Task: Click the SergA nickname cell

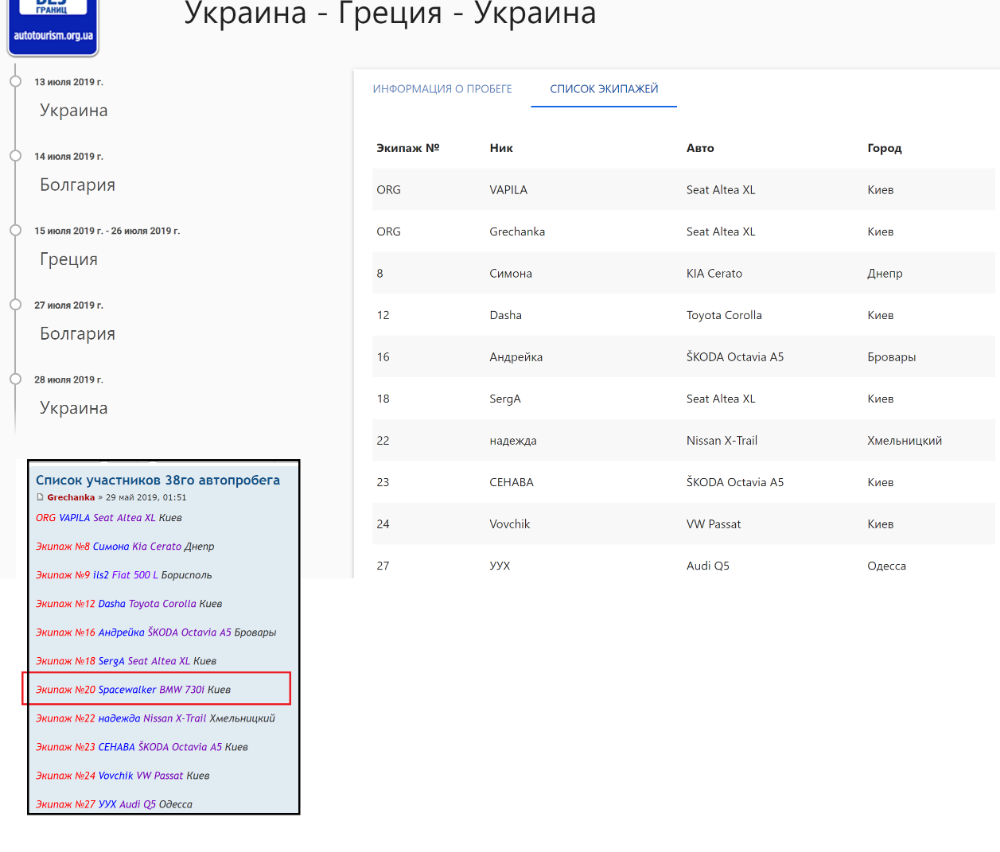Action: point(504,399)
